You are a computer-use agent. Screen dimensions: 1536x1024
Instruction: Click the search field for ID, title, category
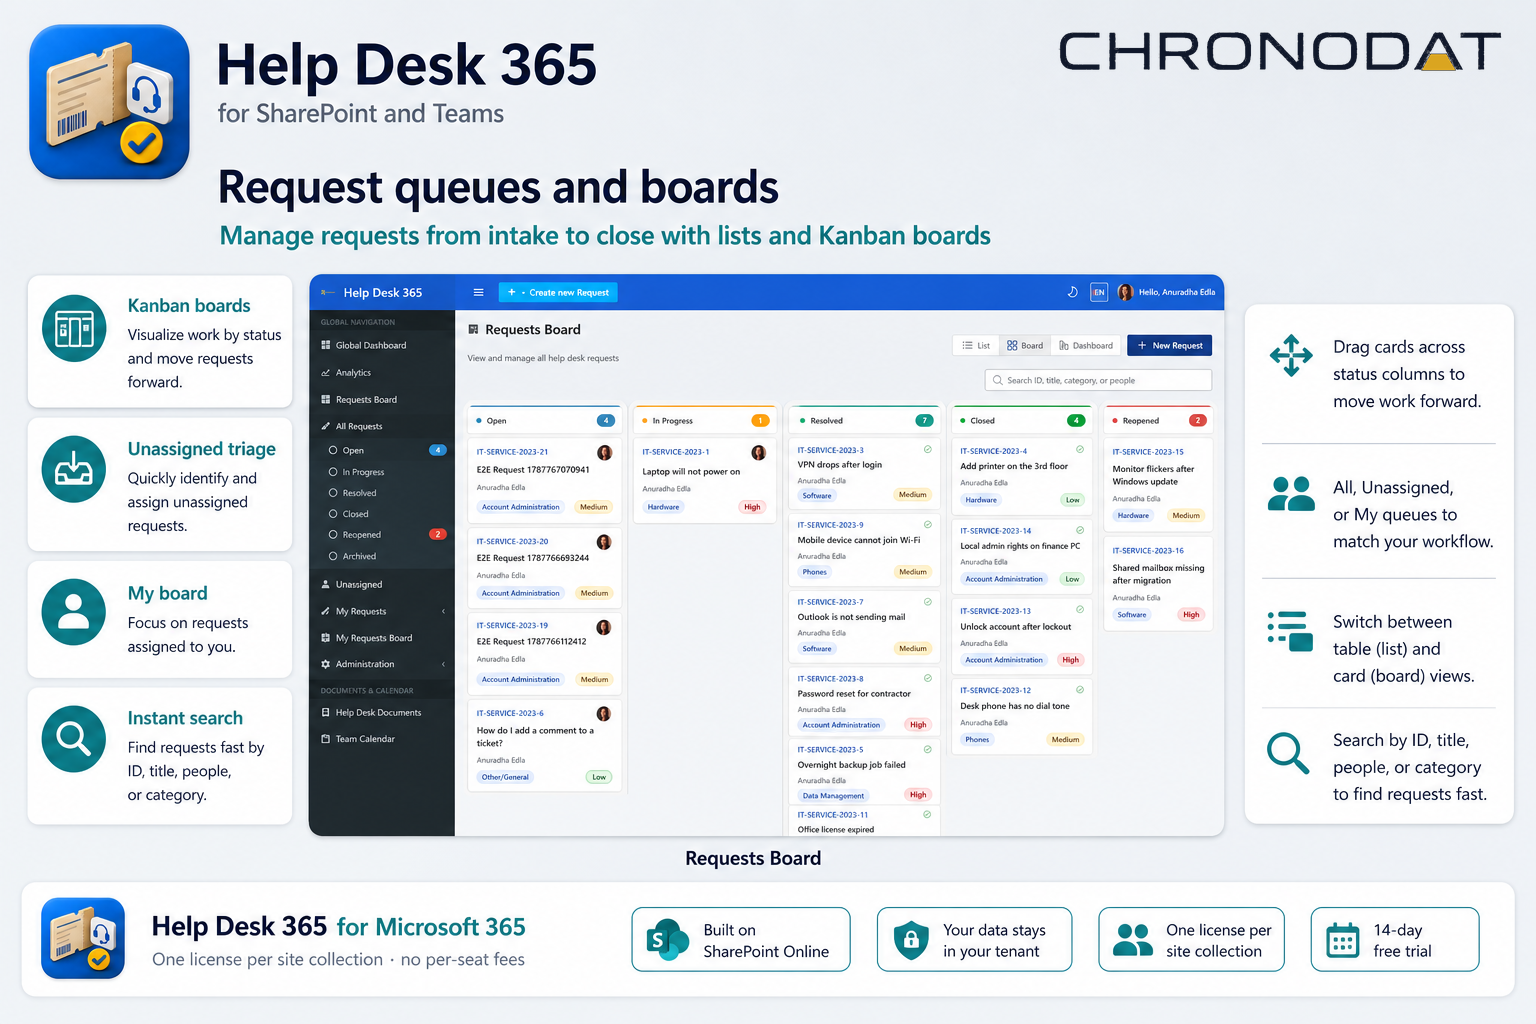[x=1098, y=381]
